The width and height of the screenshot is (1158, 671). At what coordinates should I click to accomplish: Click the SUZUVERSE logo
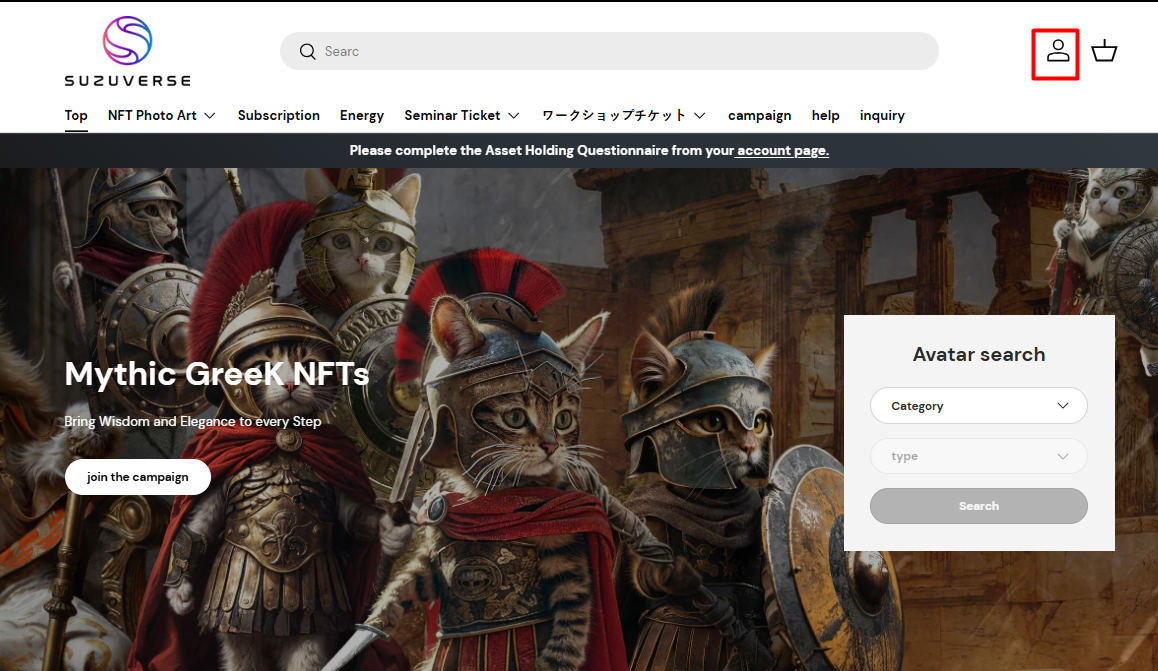pos(127,51)
